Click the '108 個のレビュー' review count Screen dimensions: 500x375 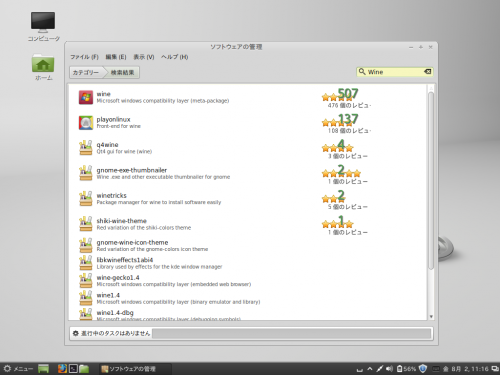click(349, 131)
